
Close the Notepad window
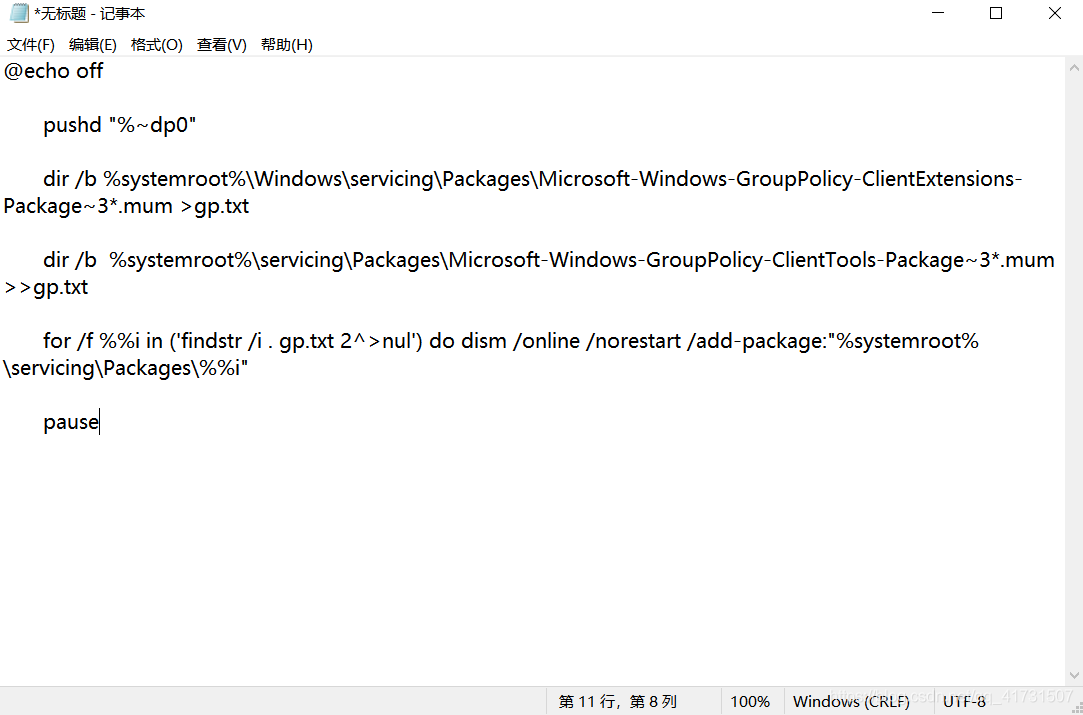(x=1055, y=13)
